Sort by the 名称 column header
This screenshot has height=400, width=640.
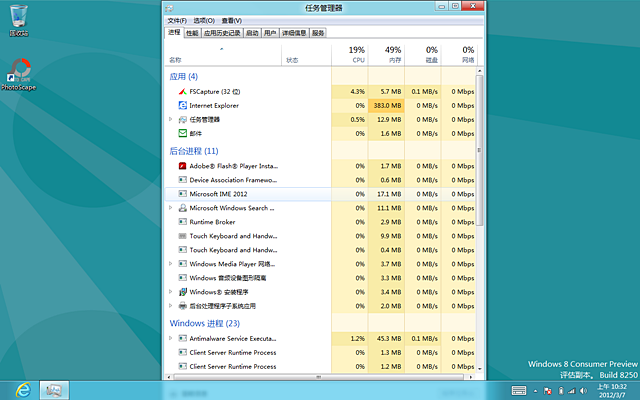pos(223,55)
